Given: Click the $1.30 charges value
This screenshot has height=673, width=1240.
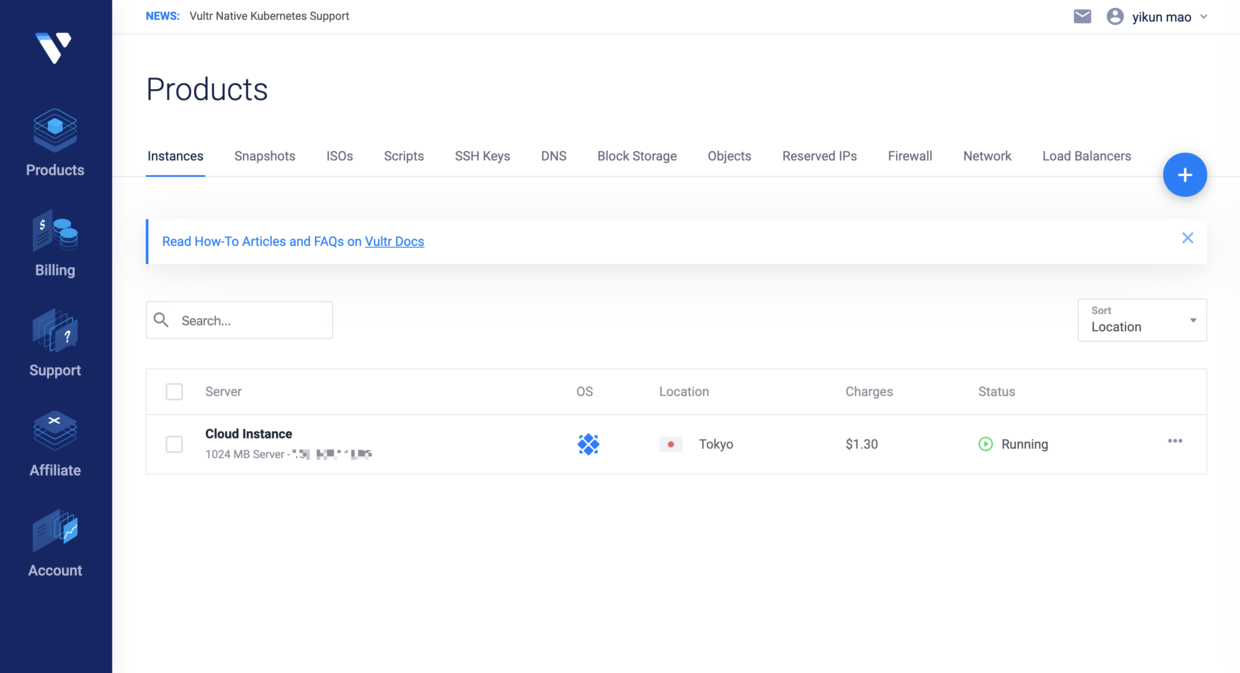Looking at the screenshot, I should point(861,444).
